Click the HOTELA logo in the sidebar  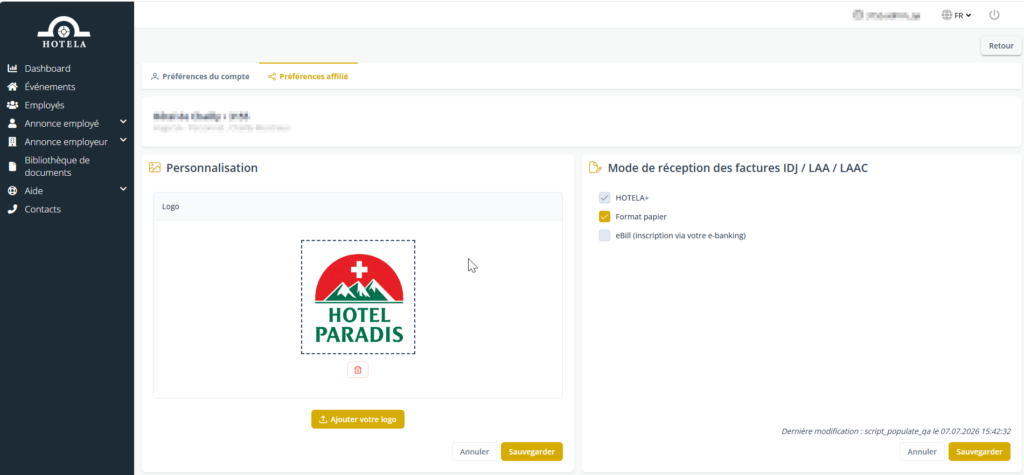click(x=63, y=33)
